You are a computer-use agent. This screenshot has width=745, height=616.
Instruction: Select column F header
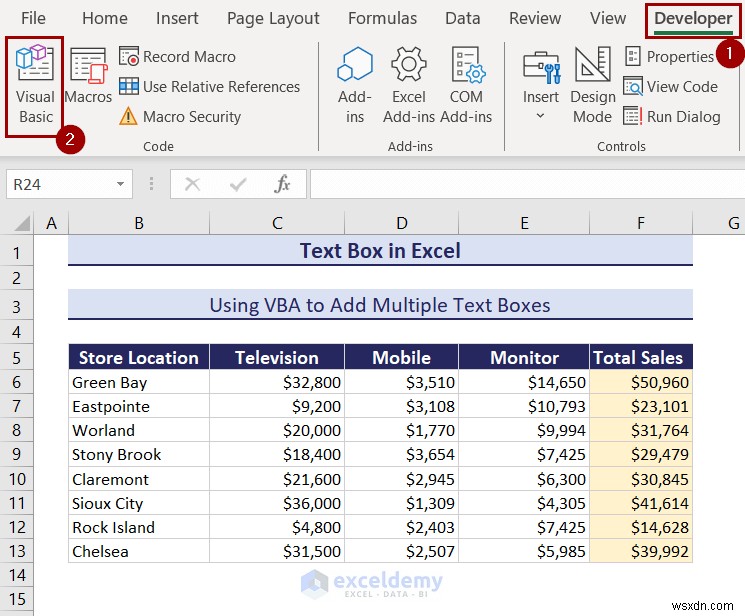[x=641, y=222]
